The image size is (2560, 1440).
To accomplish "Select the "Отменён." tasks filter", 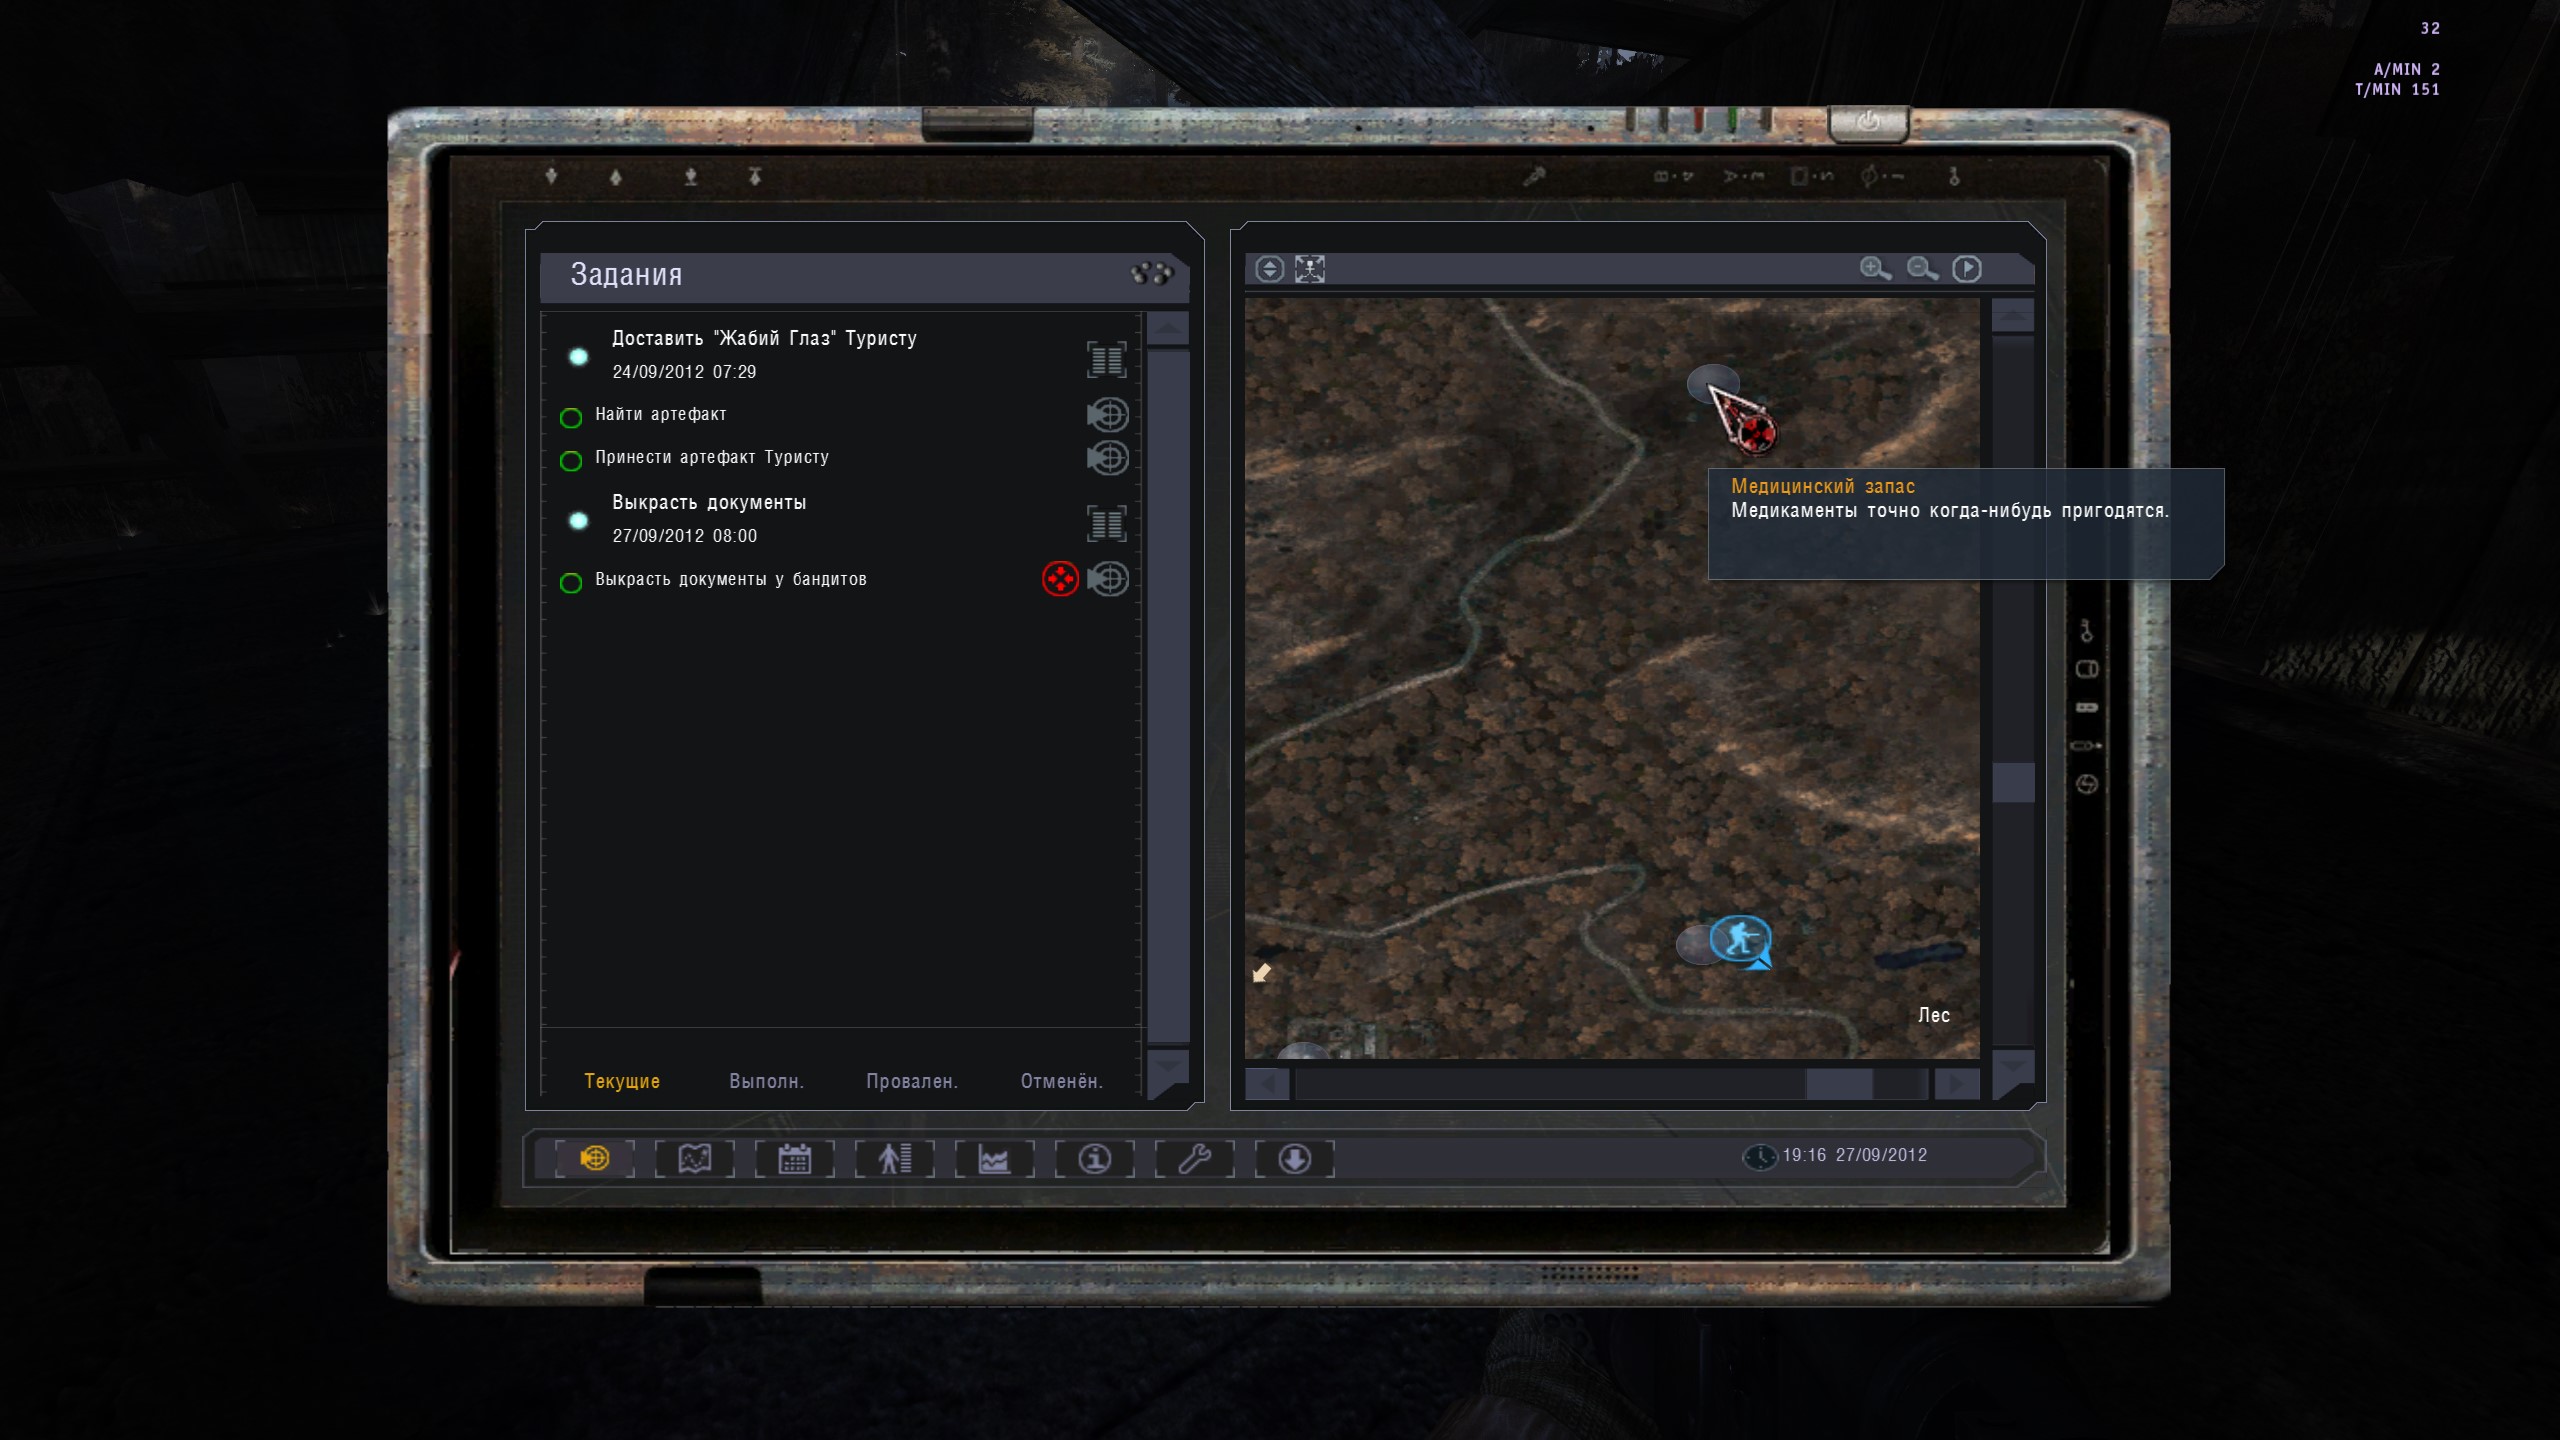I will [1061, 1081].
